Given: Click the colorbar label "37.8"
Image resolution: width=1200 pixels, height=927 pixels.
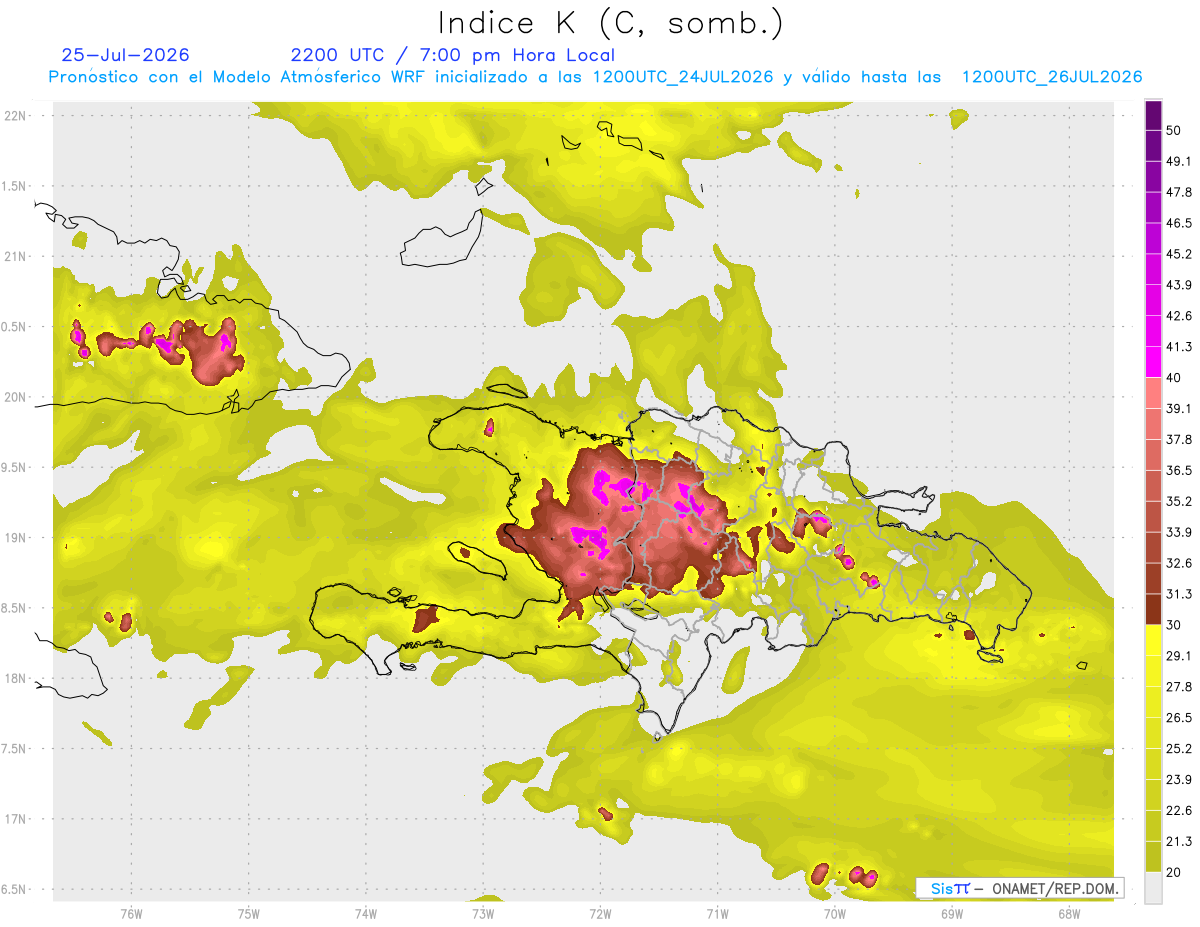Looking at the screenshot, I should coord(1179,439).
